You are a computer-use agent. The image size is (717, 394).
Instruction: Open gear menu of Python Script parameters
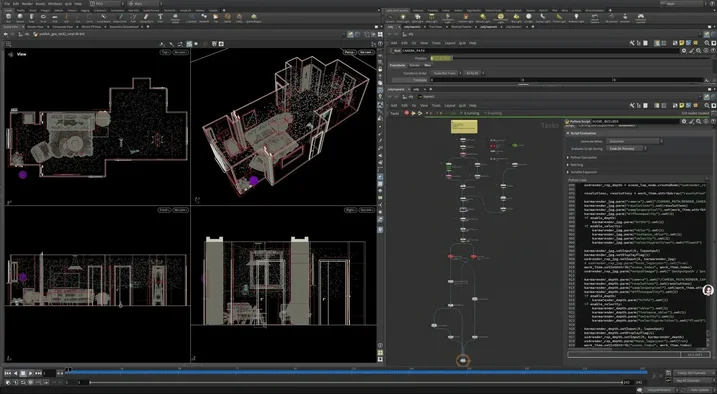click(x=684, y=122)
